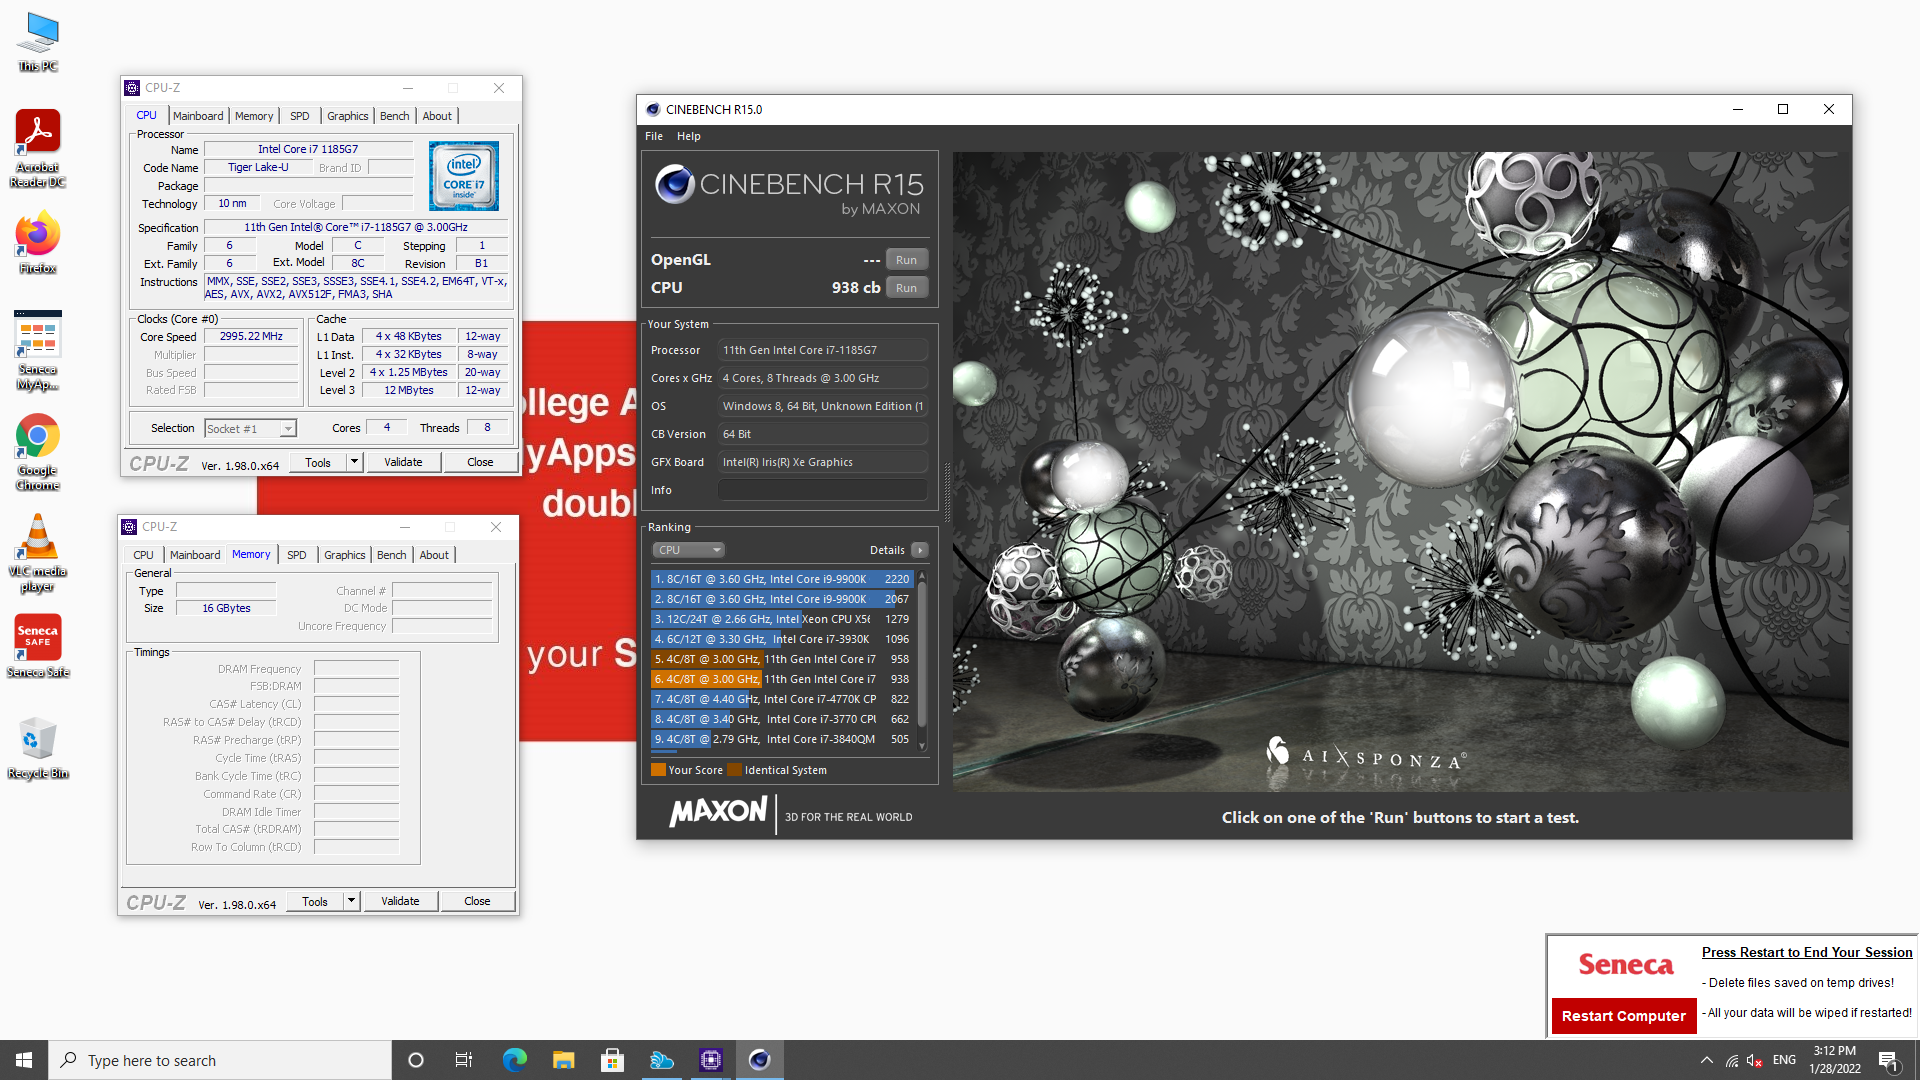Open the Socket #1 selection dropdown
This screenshot has height=1080, width=1920.
(250, 428)
